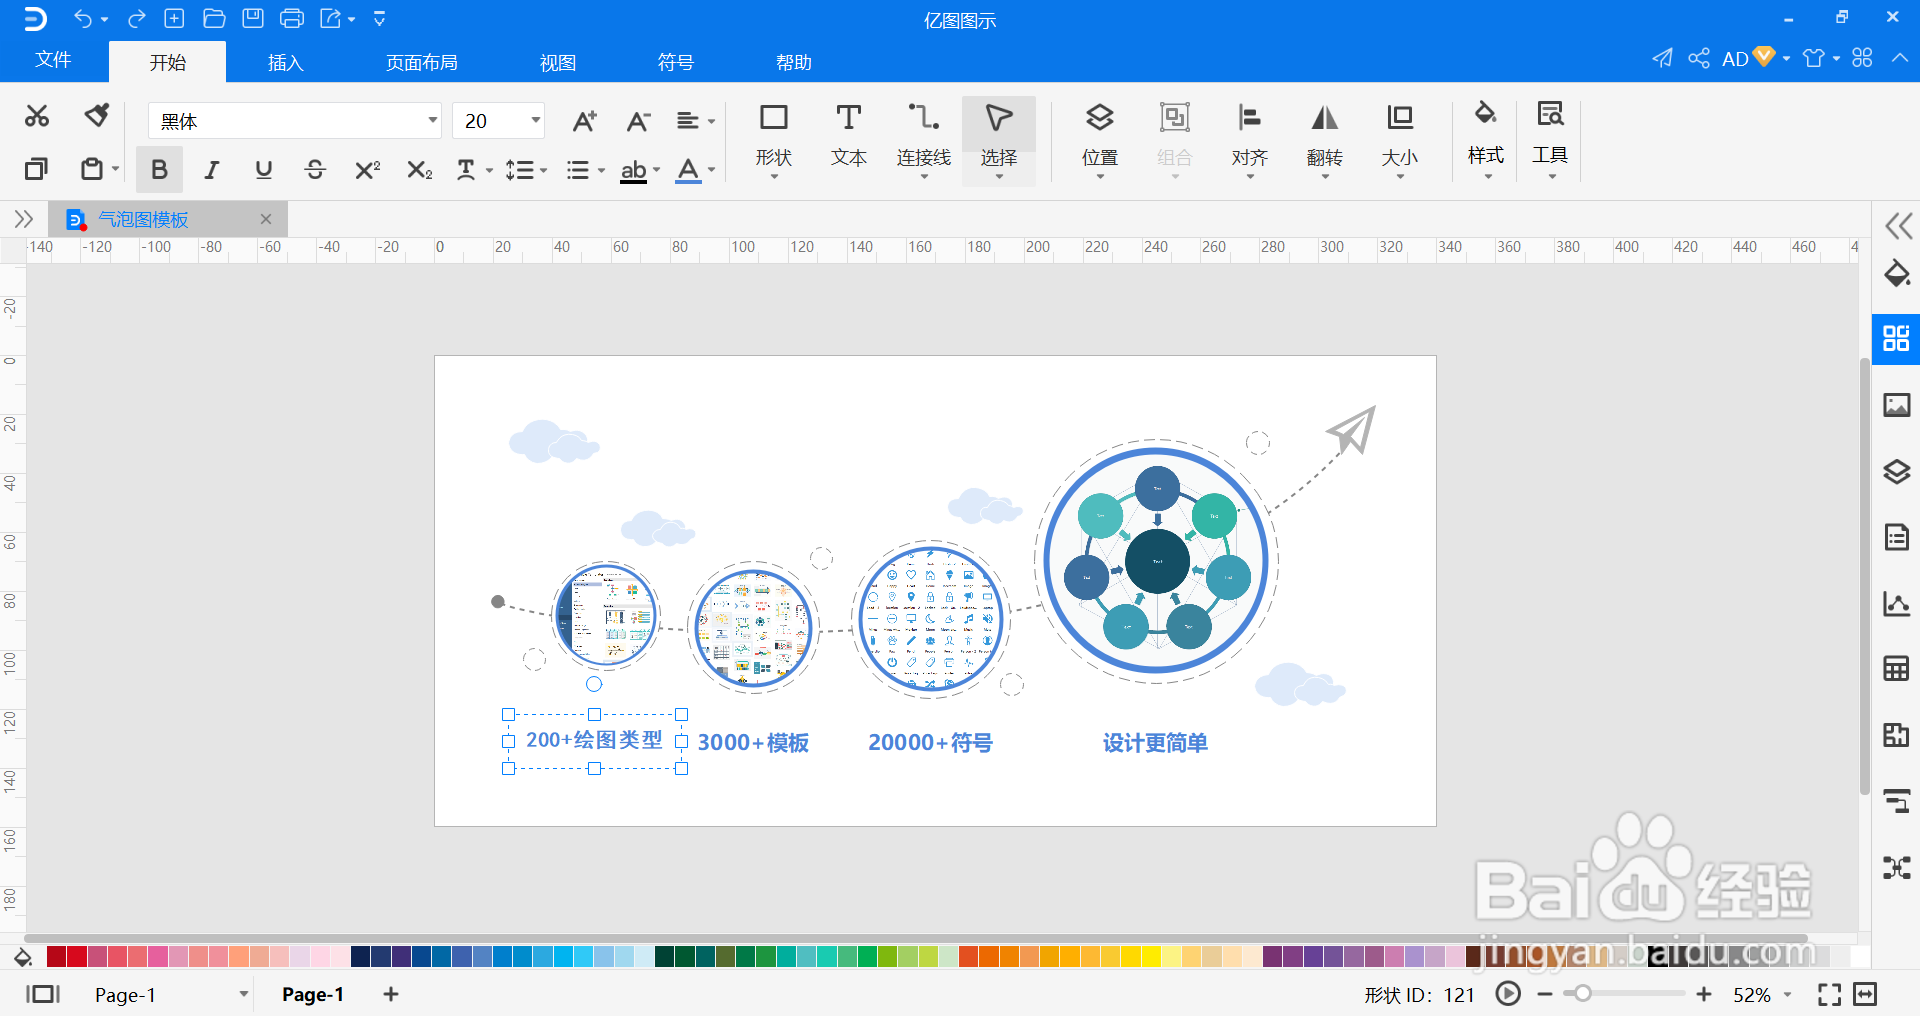Toggle Superscript formatting

[367, 169]
